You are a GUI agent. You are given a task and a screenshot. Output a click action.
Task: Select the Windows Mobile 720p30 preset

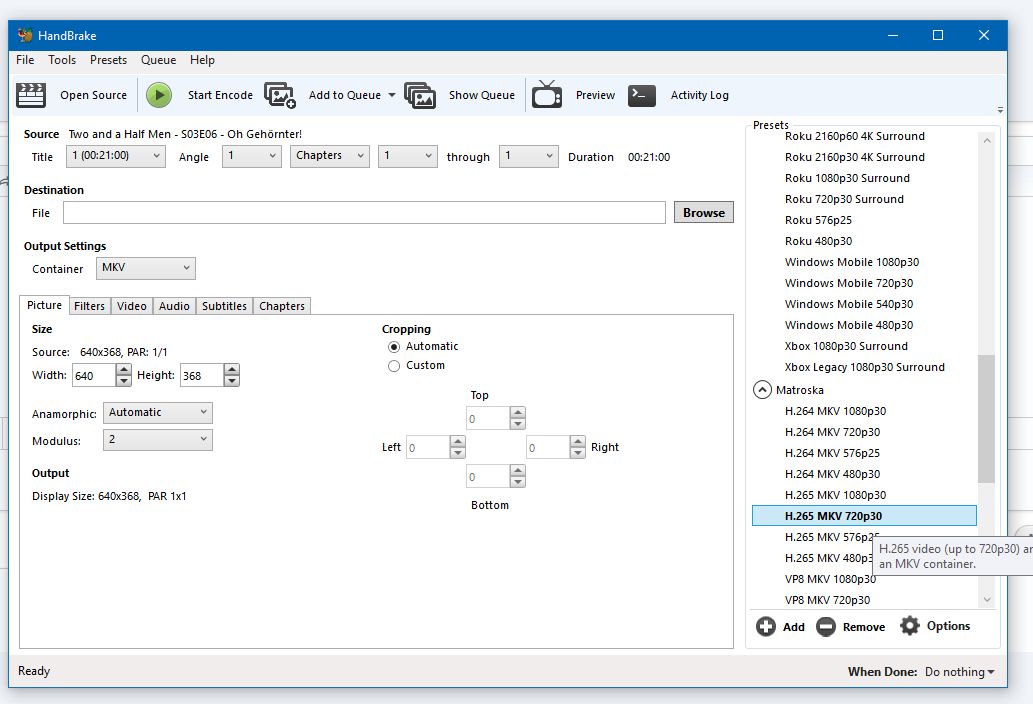coord(849,283)
